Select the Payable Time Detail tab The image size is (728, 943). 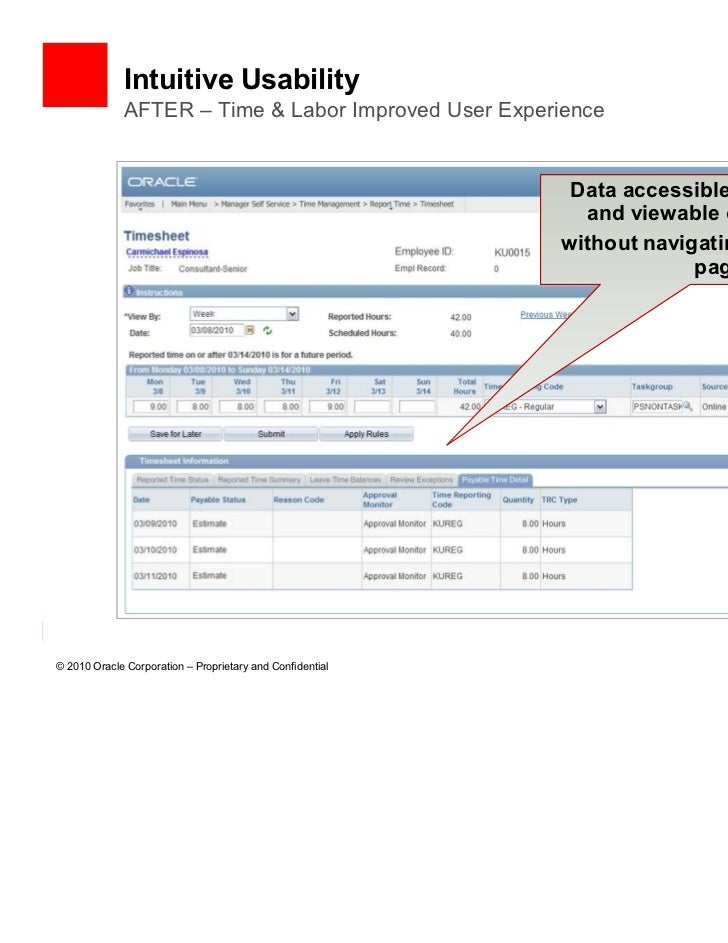tap(495, 480)
